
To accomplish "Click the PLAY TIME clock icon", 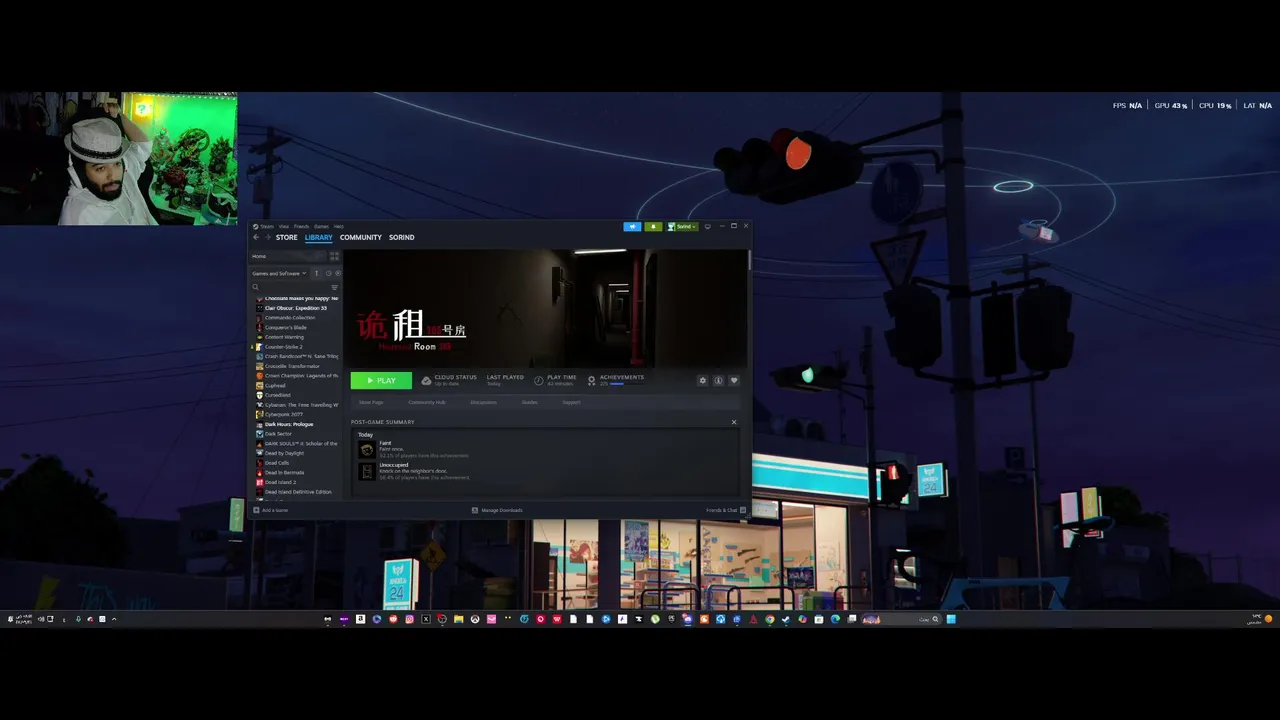I will point(539,381).
